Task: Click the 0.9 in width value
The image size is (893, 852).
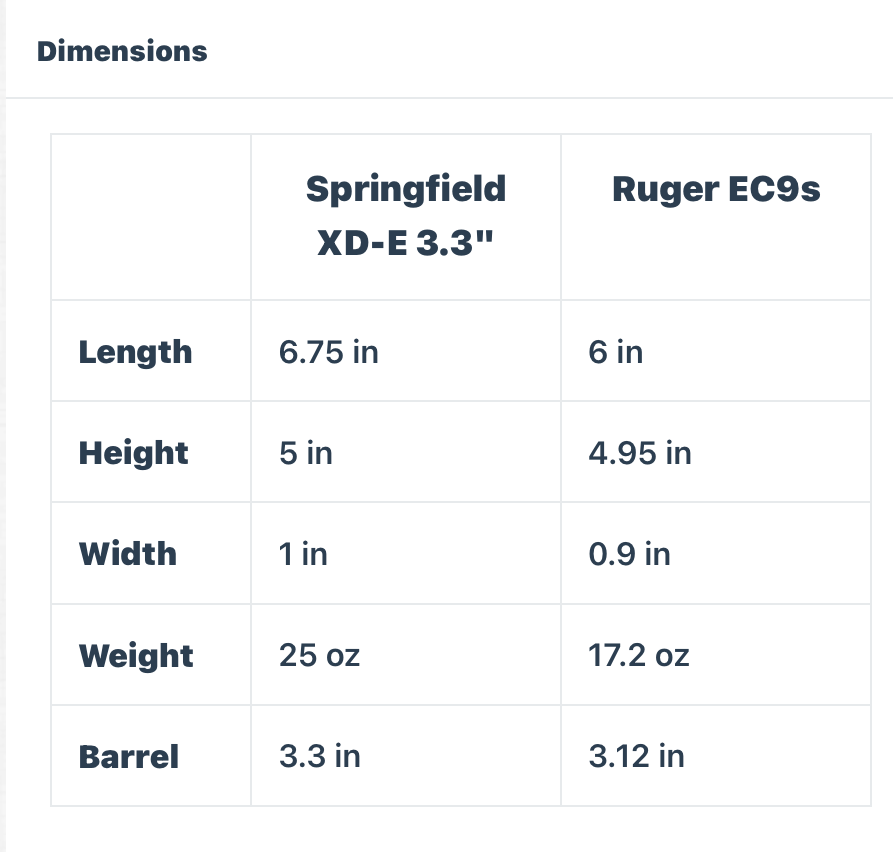Action: pos(630,554)
